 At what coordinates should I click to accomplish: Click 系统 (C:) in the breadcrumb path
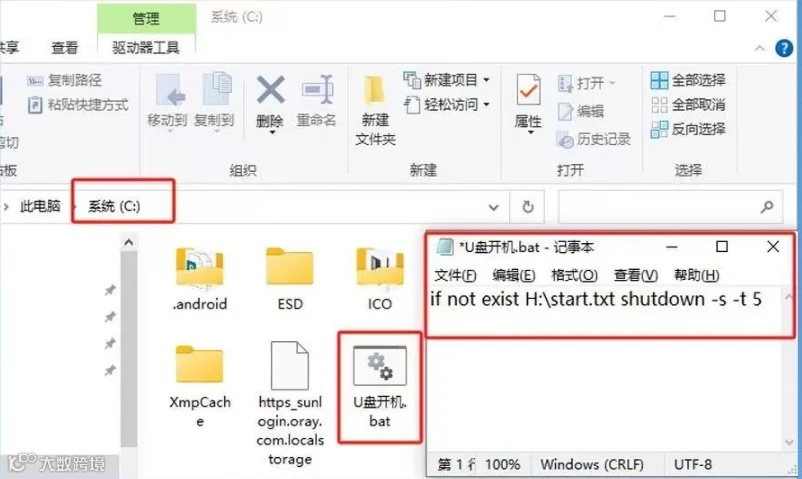(114, 206)
